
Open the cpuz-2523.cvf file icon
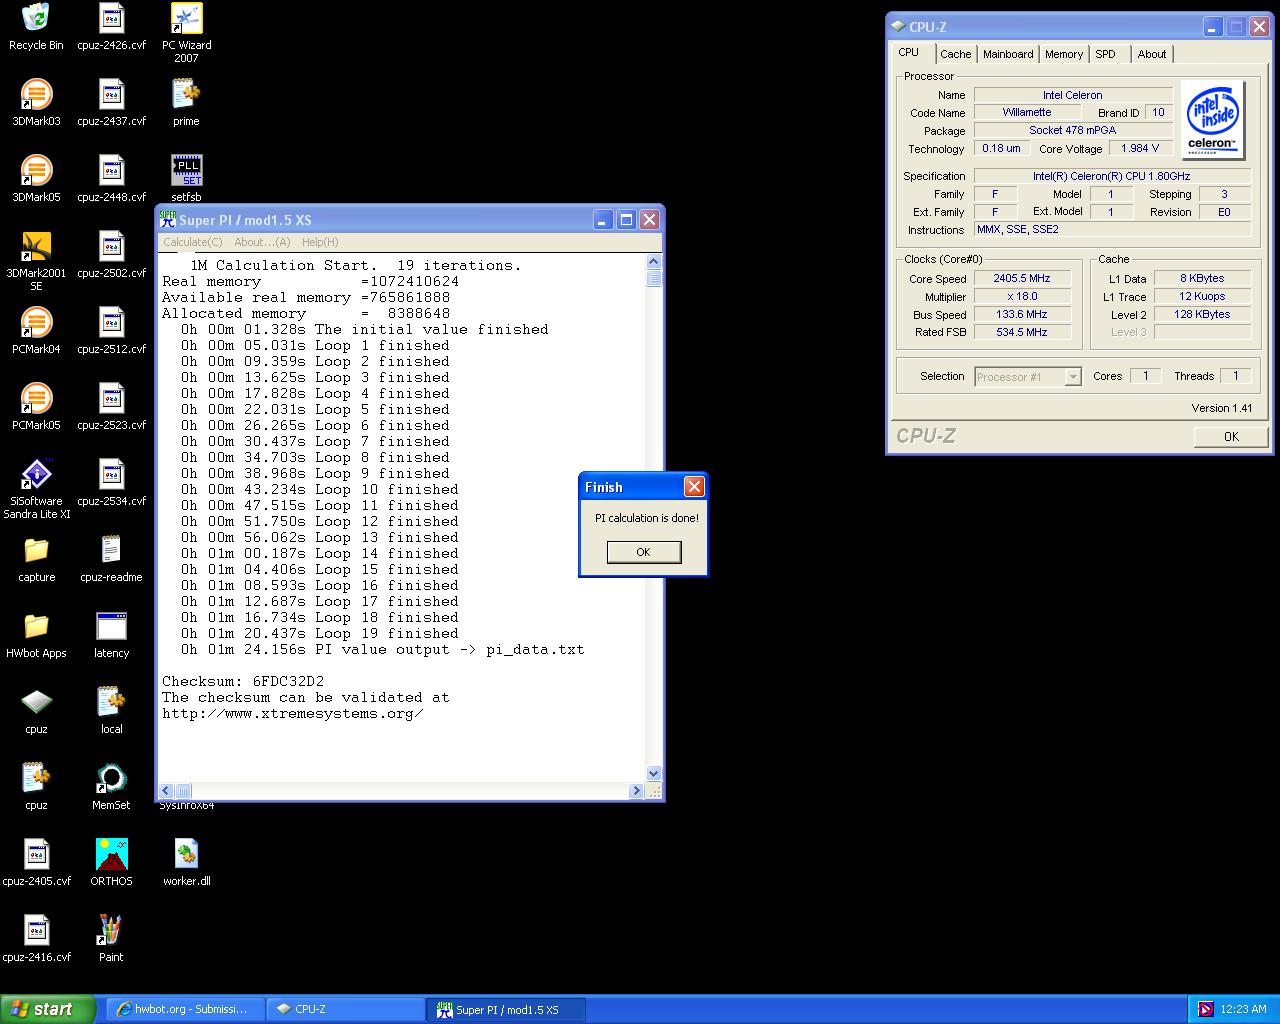(111, 407)
